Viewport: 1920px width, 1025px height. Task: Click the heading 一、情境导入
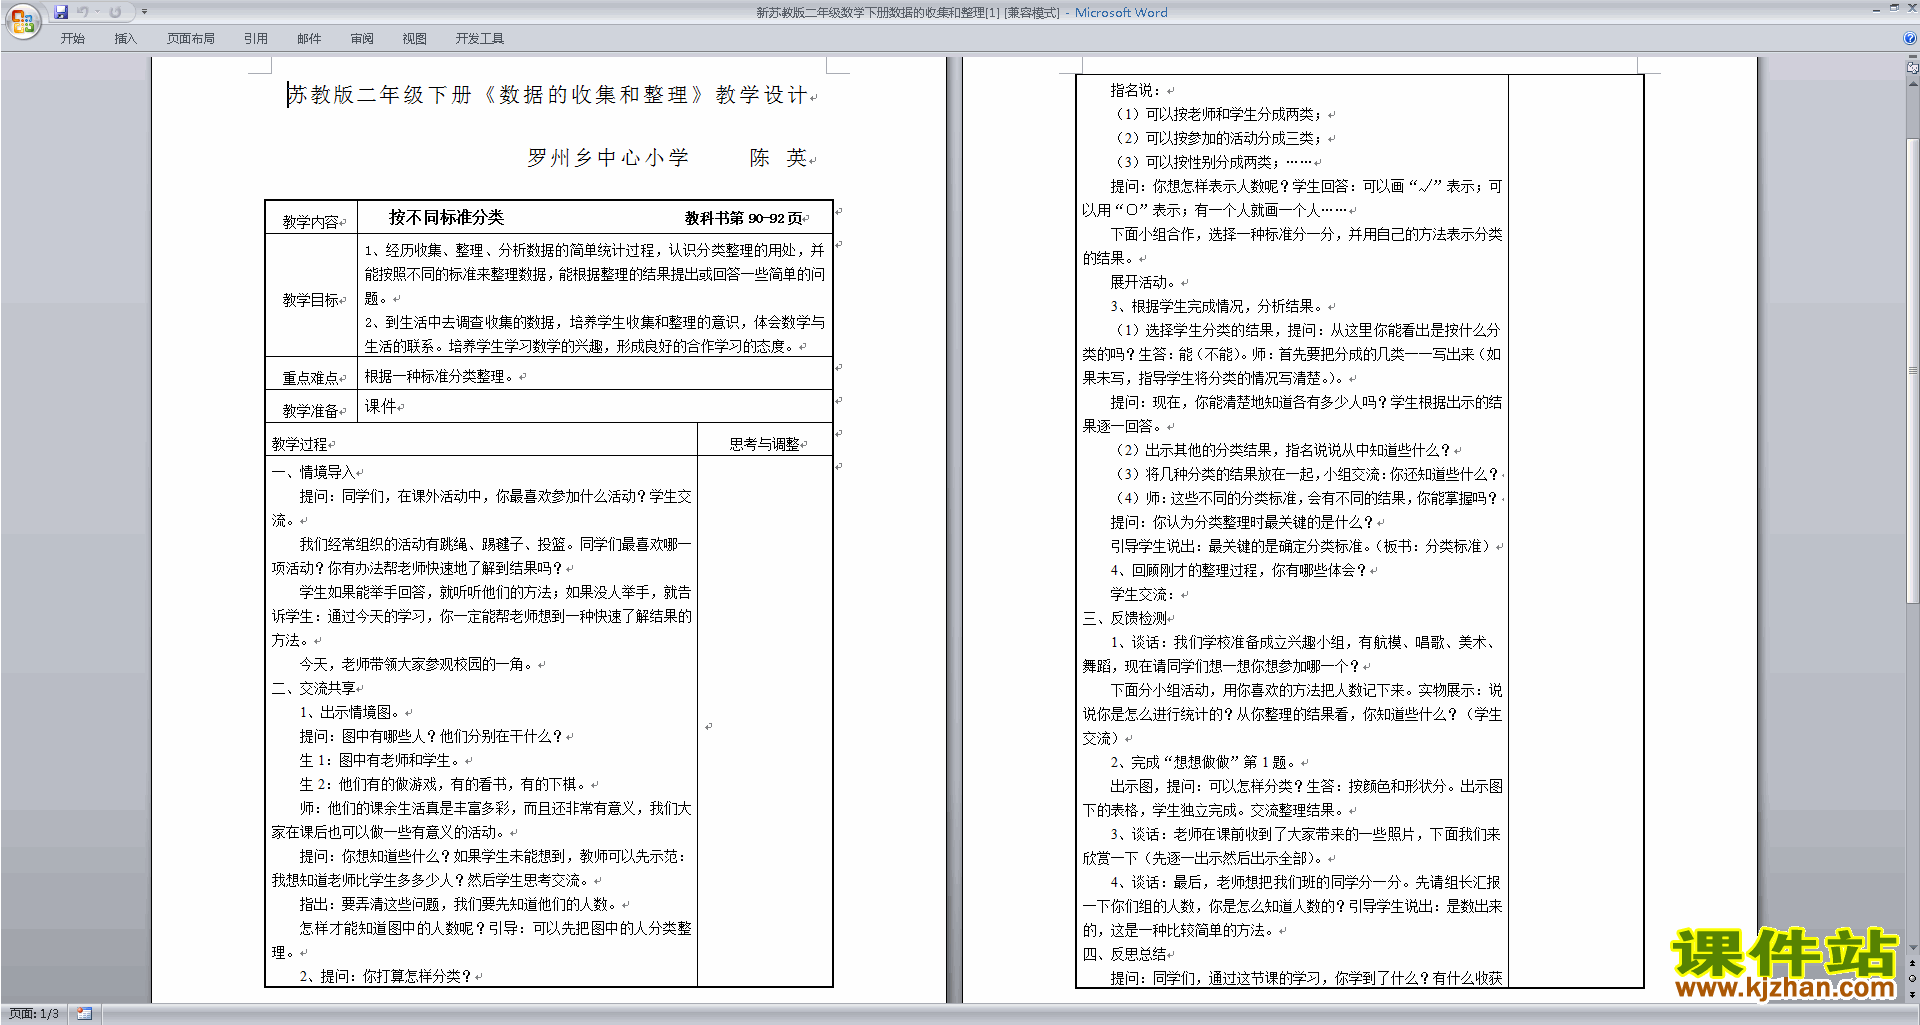313,472
